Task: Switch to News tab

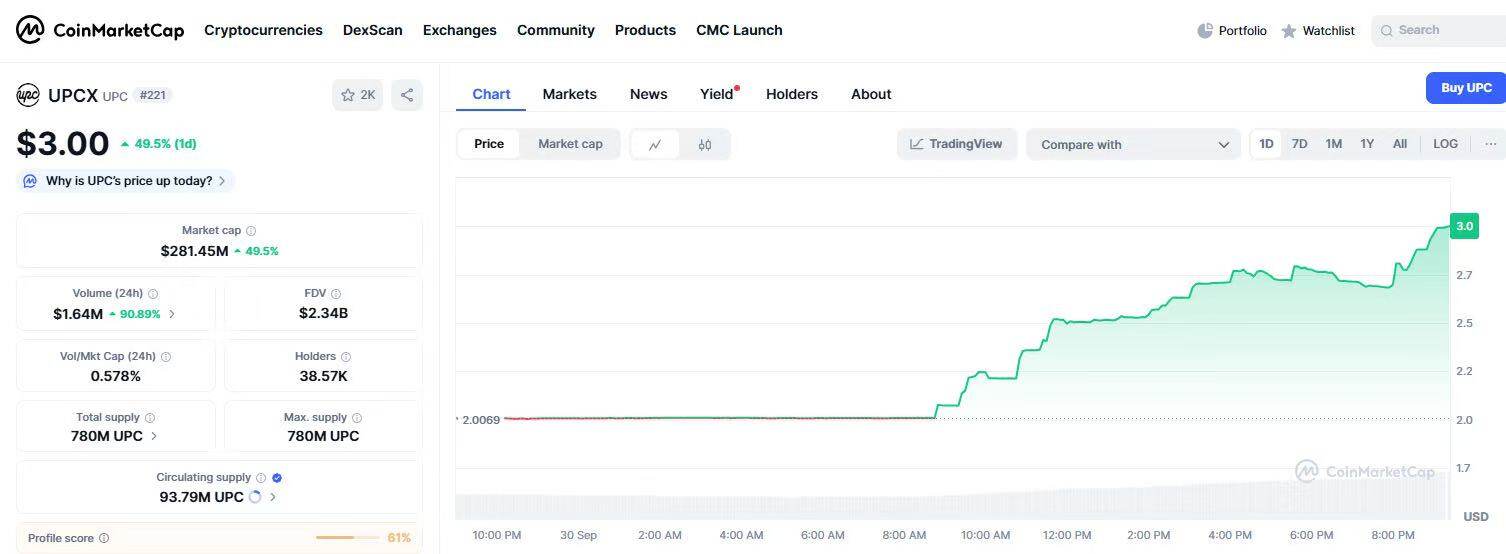Action: [648, 94]
